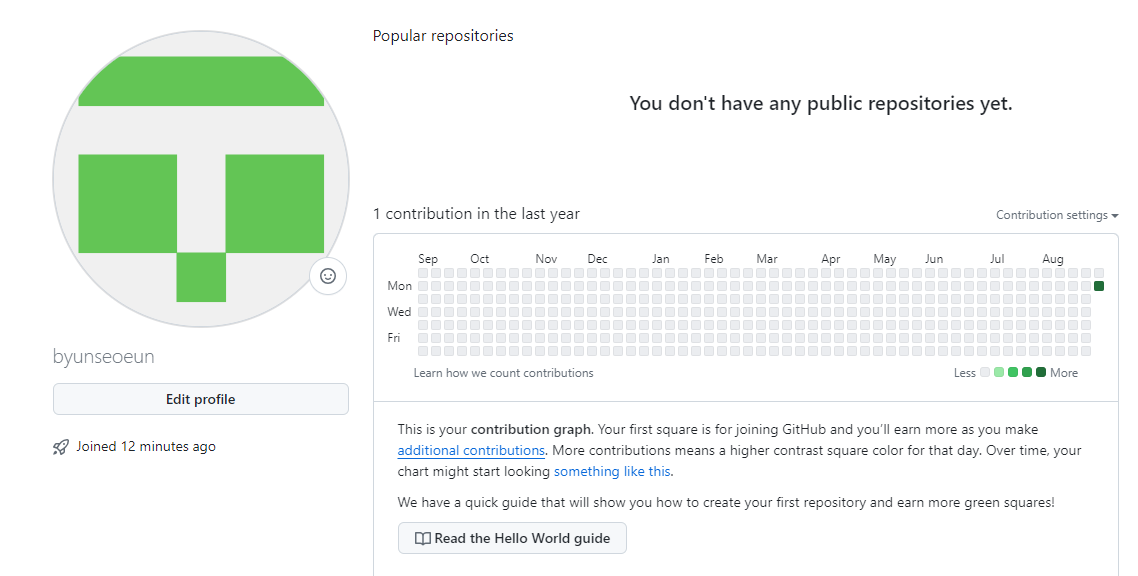Click the gray legend swatch next to Less
Screen dimensions: 1138x576
985,373
